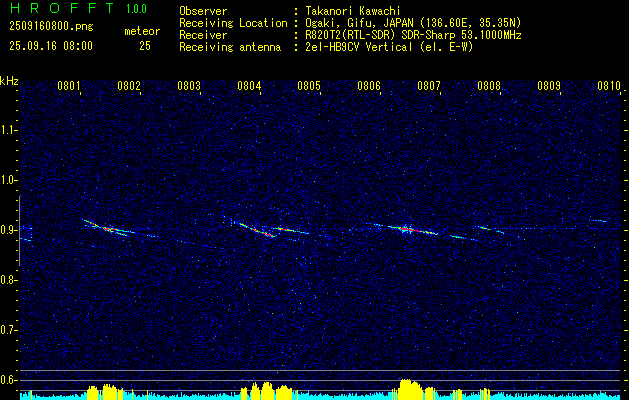This screenshot has width=629, height=400.
Task: Click the 1.1 kHz axis label
Action: click(8, 130)
